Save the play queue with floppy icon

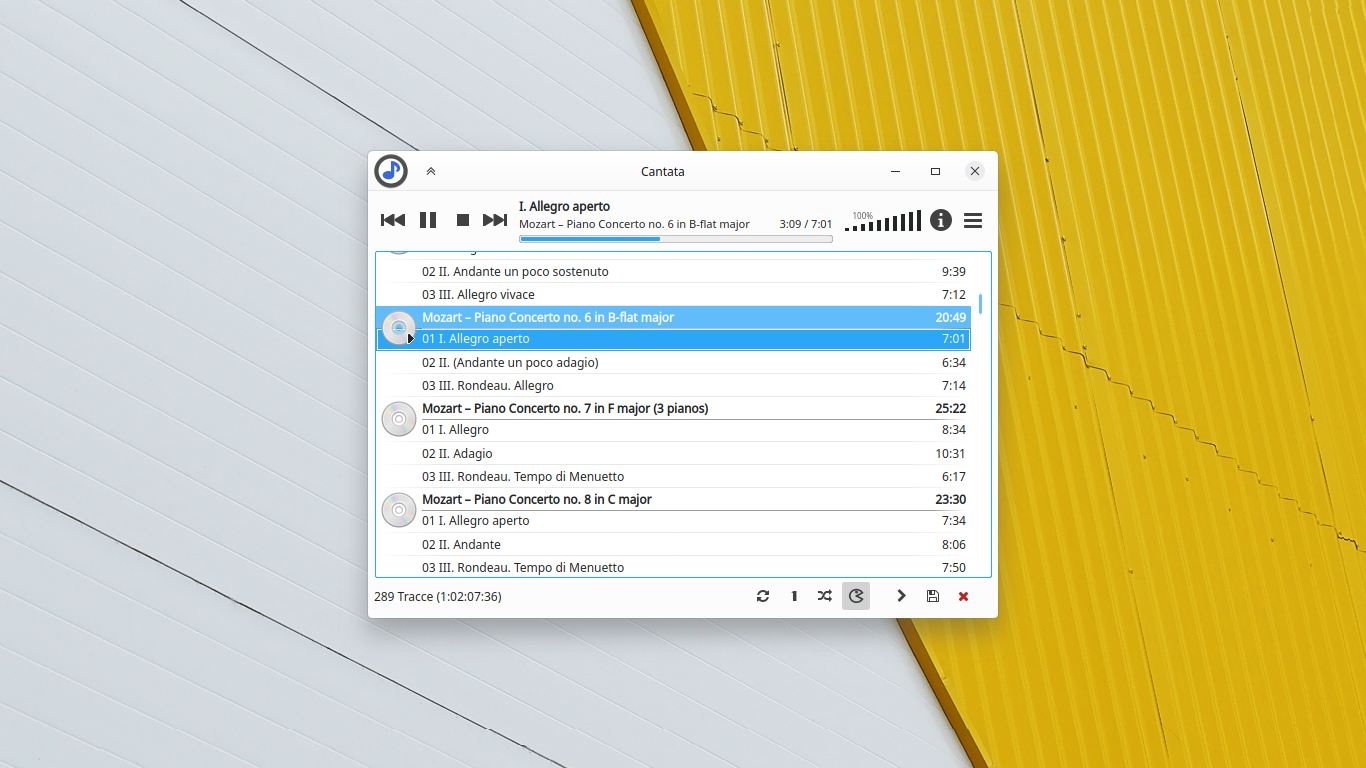[x=933, y=596]
